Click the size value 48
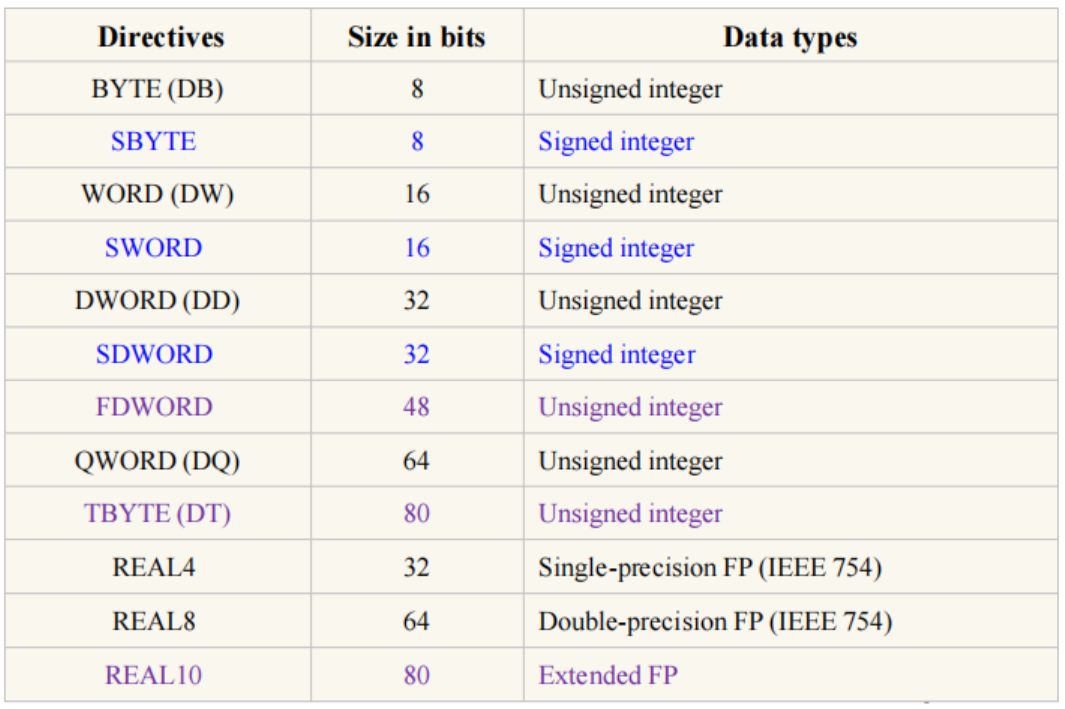The height and width of the screenshot is (709, 1065). click(x=416, y=408)
